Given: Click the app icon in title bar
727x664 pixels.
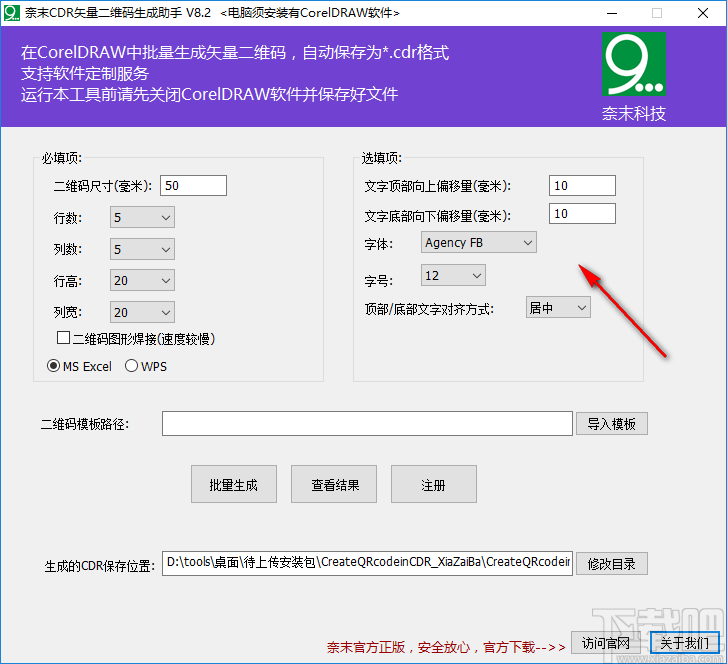Looking at the screenshot, I should point(12,13).
